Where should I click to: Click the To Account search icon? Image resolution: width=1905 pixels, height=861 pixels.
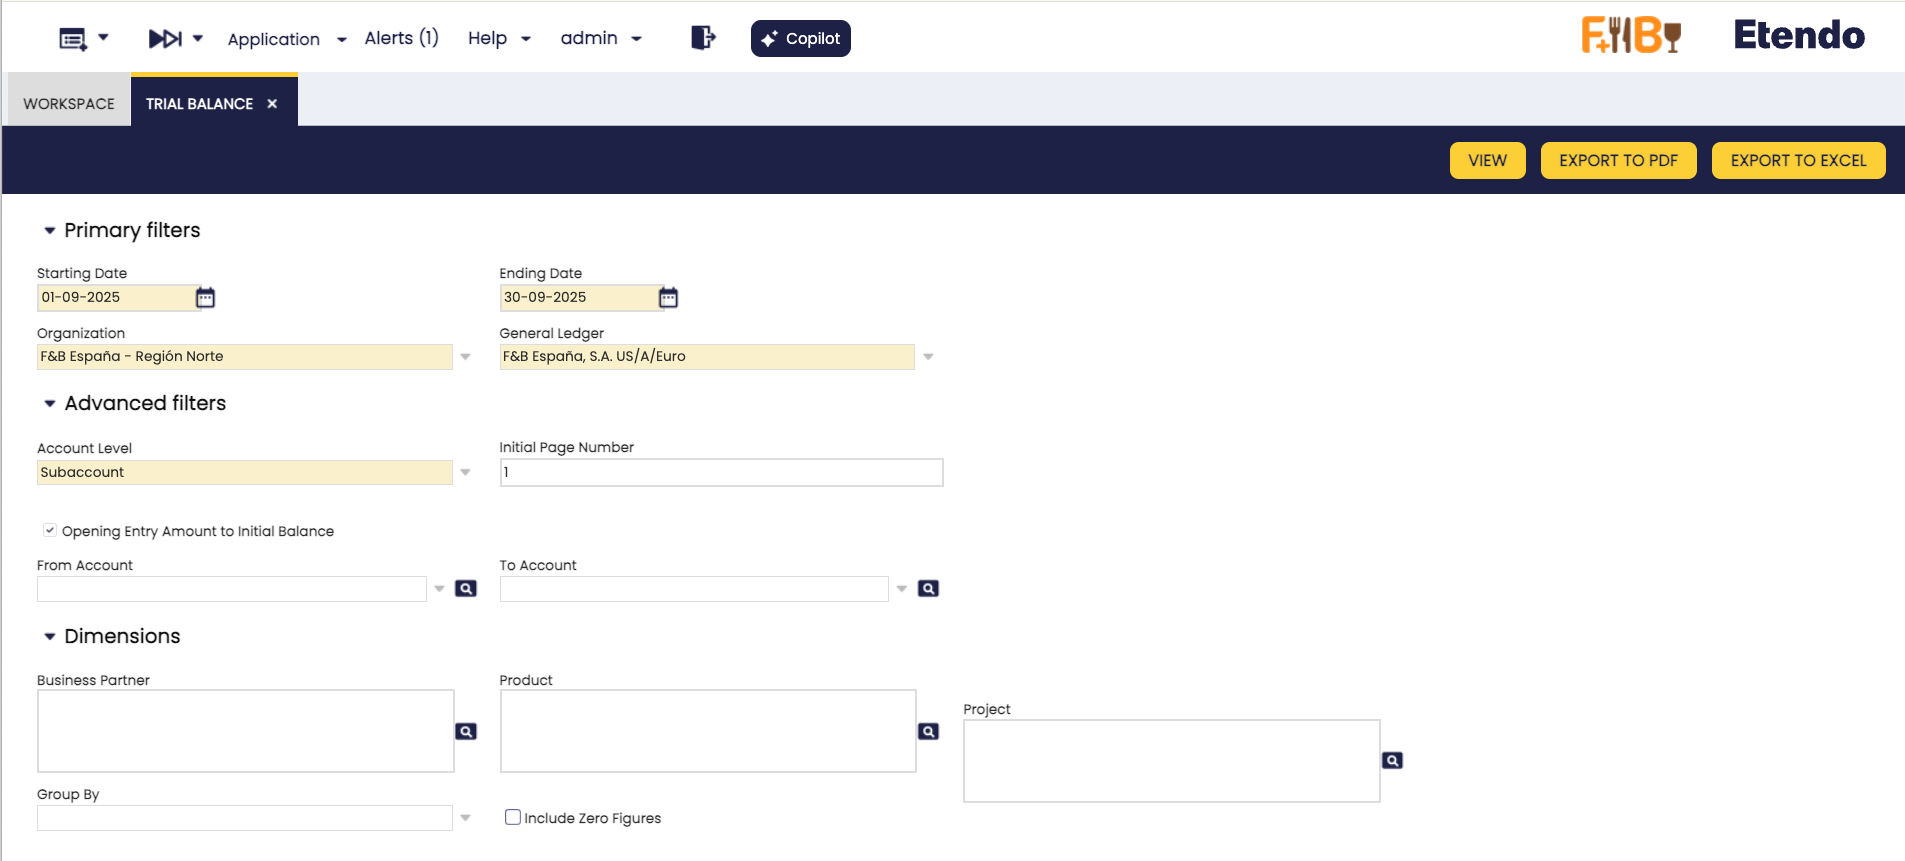coord(928,589)
